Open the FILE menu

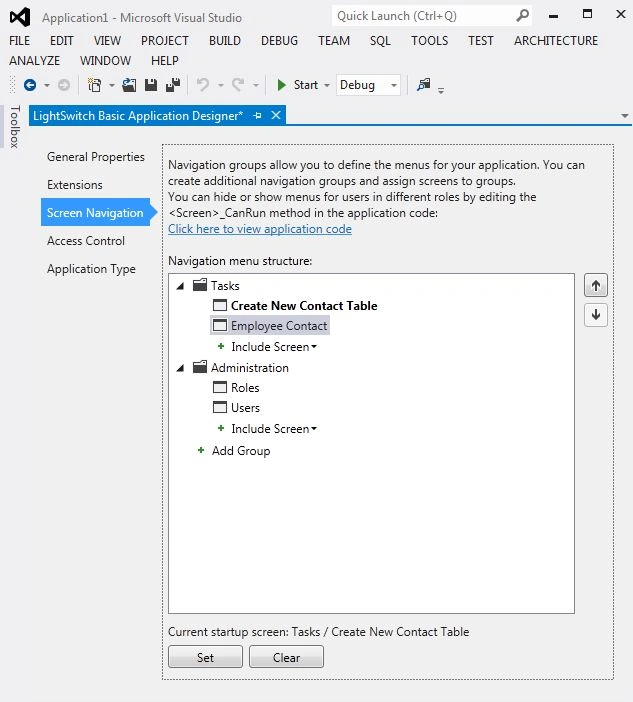[x=20, y=41]
